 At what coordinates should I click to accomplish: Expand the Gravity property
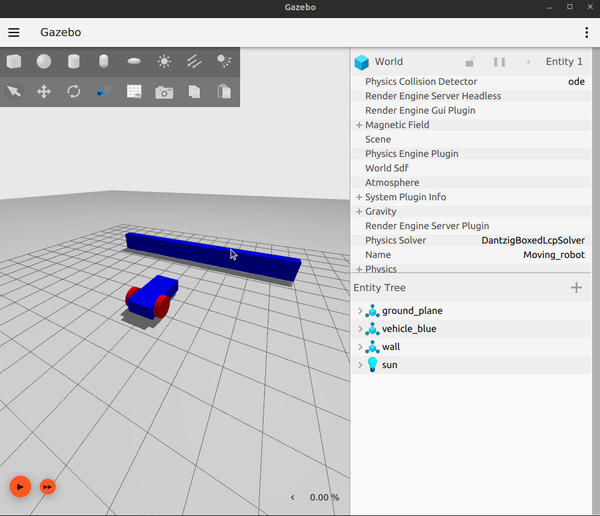[x=359, y=212]
